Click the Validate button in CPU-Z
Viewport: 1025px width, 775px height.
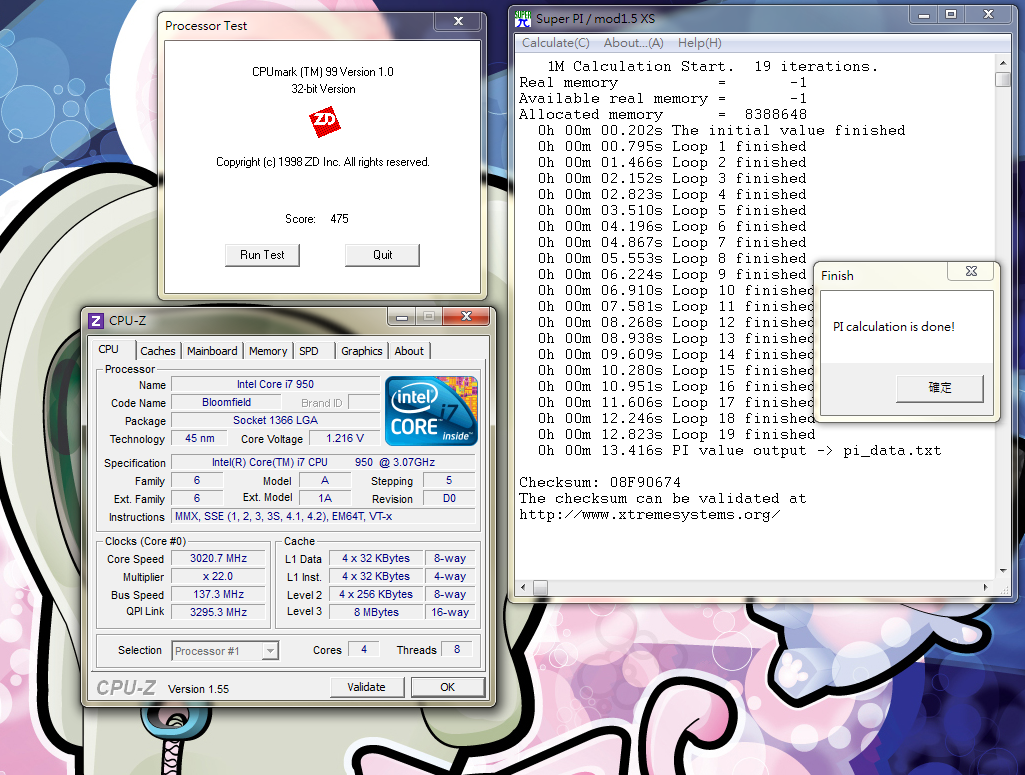(366, 687)
